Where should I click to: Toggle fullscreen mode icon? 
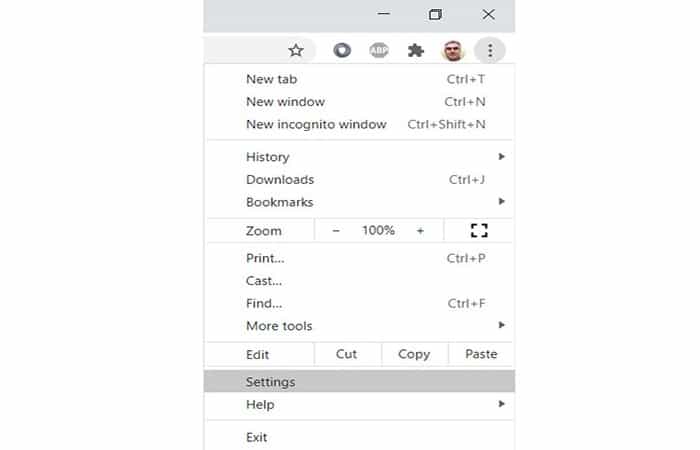pyautogui.click(x=479, y=231)
